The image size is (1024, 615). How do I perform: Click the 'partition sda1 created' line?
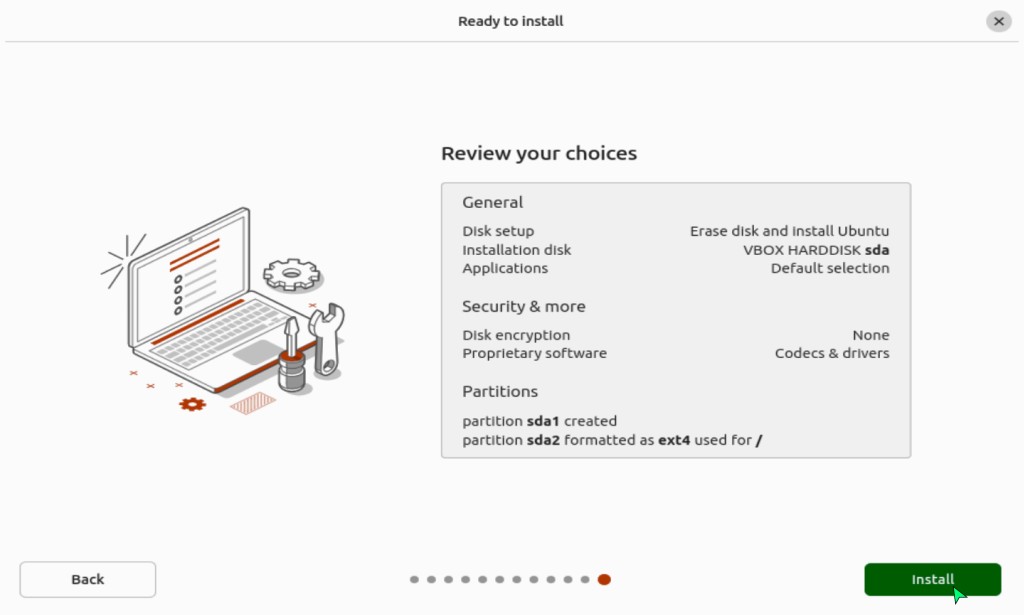click(539, 421)
